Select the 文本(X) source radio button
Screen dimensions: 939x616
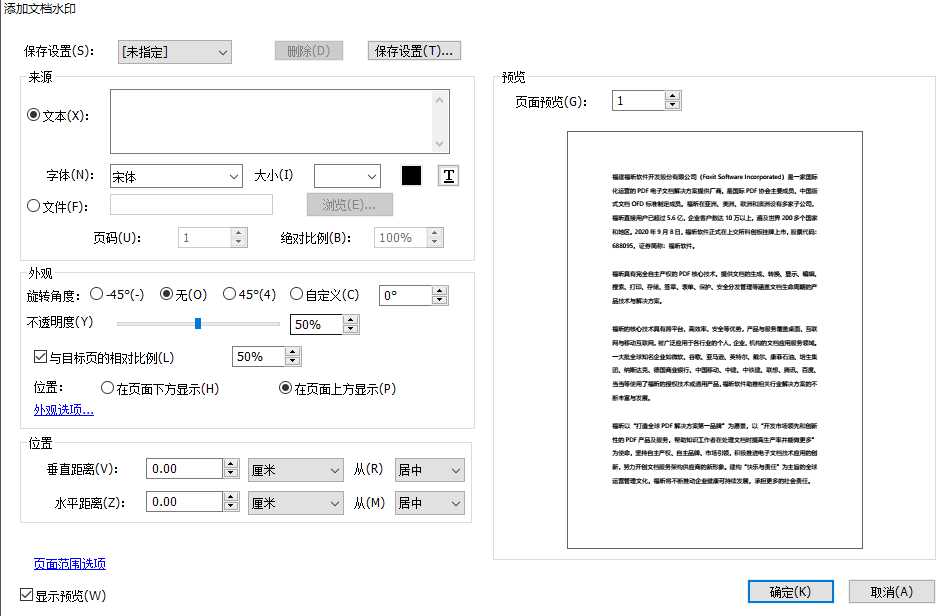click(x=35, y=114)
